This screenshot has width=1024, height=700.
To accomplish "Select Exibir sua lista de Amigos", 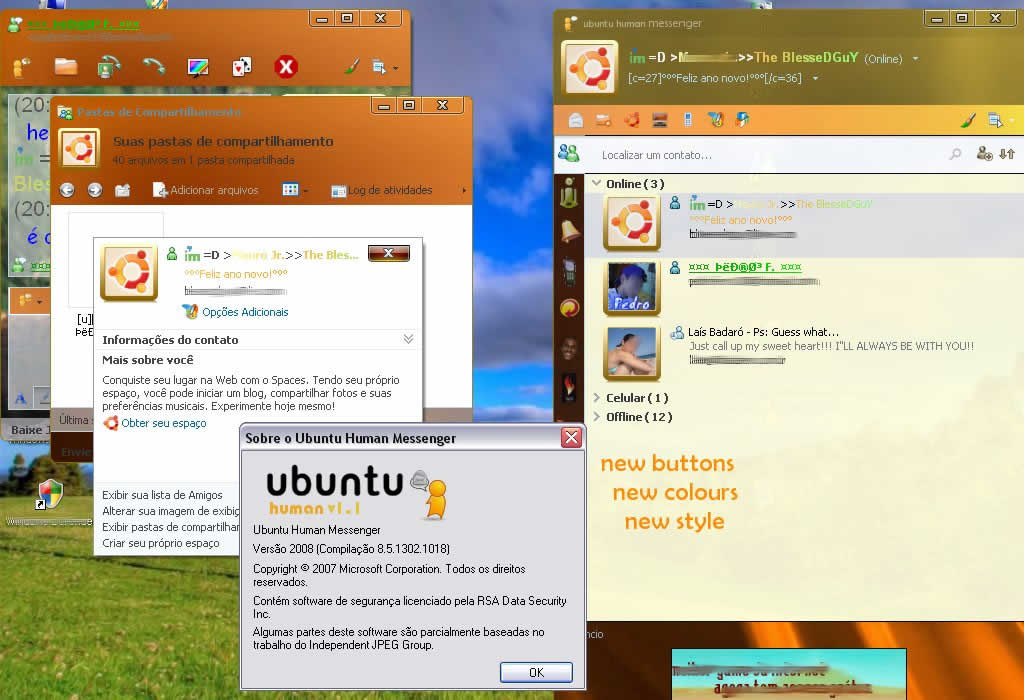I will pos(162,495).
